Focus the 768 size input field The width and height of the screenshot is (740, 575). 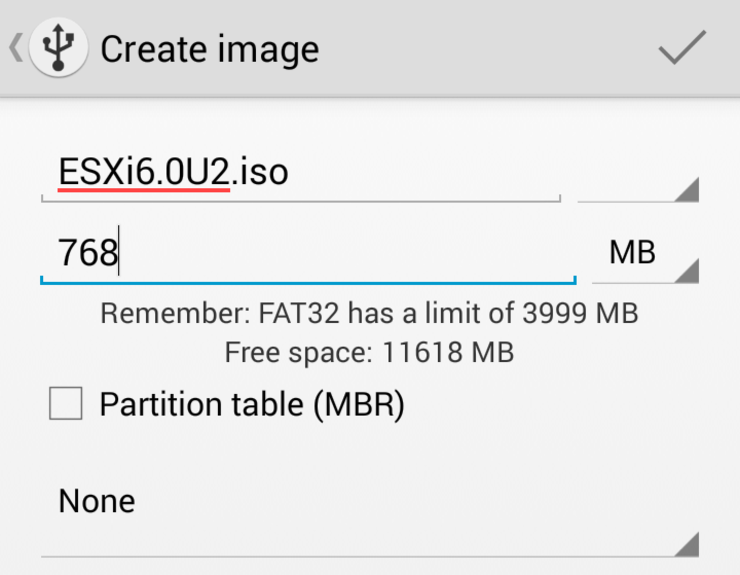point(308,254)
